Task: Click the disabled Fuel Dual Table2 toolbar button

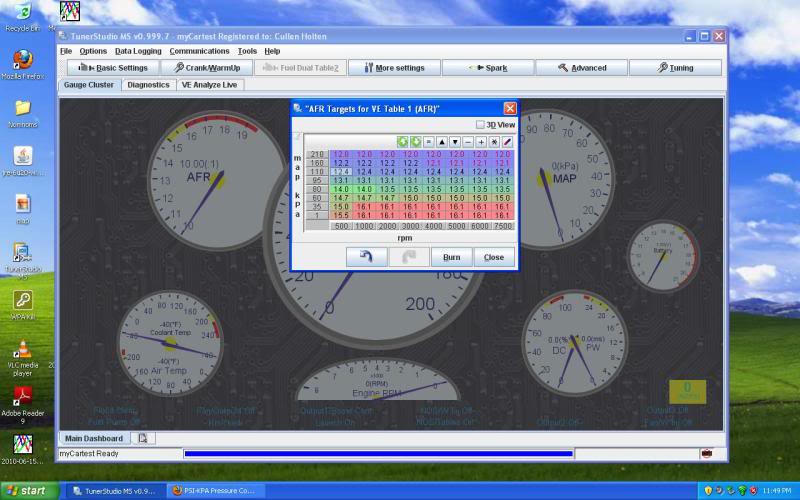Action: pyautogui.click(x=301, y=68)
